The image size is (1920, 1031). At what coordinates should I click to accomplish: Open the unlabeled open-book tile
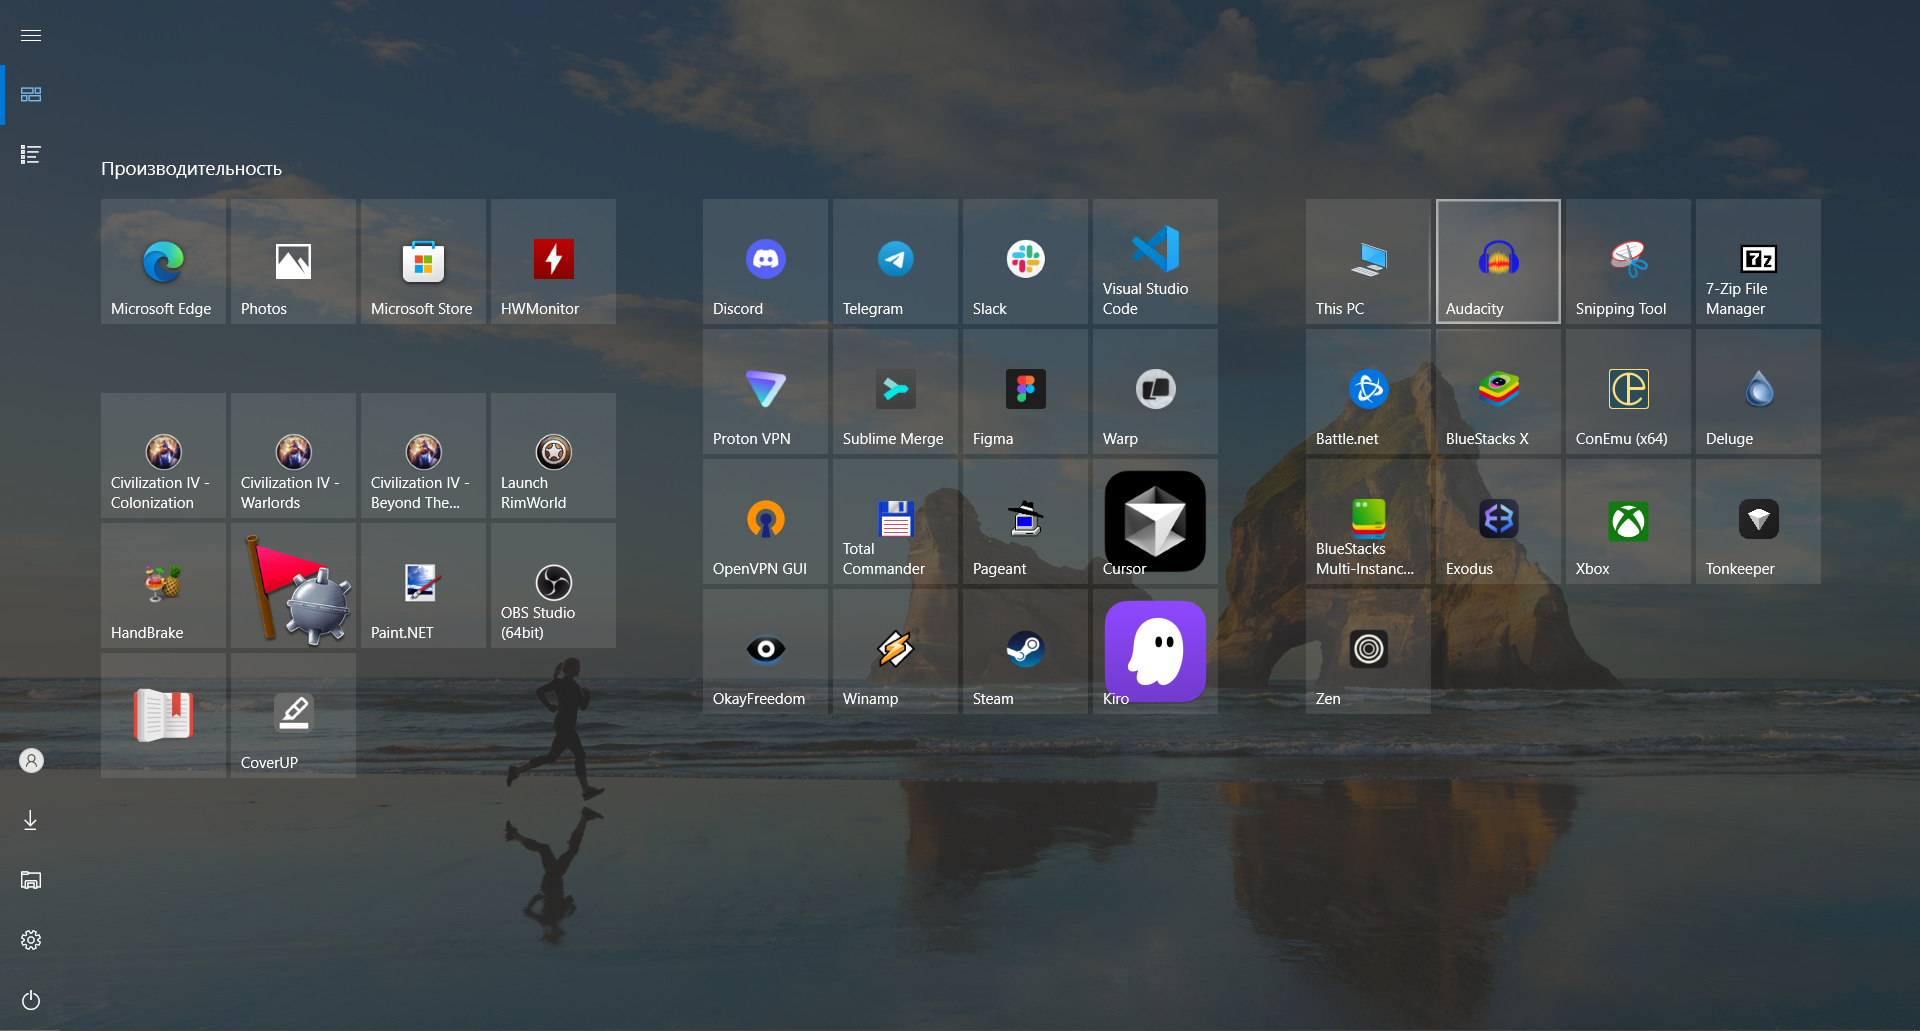pos(163,715)
